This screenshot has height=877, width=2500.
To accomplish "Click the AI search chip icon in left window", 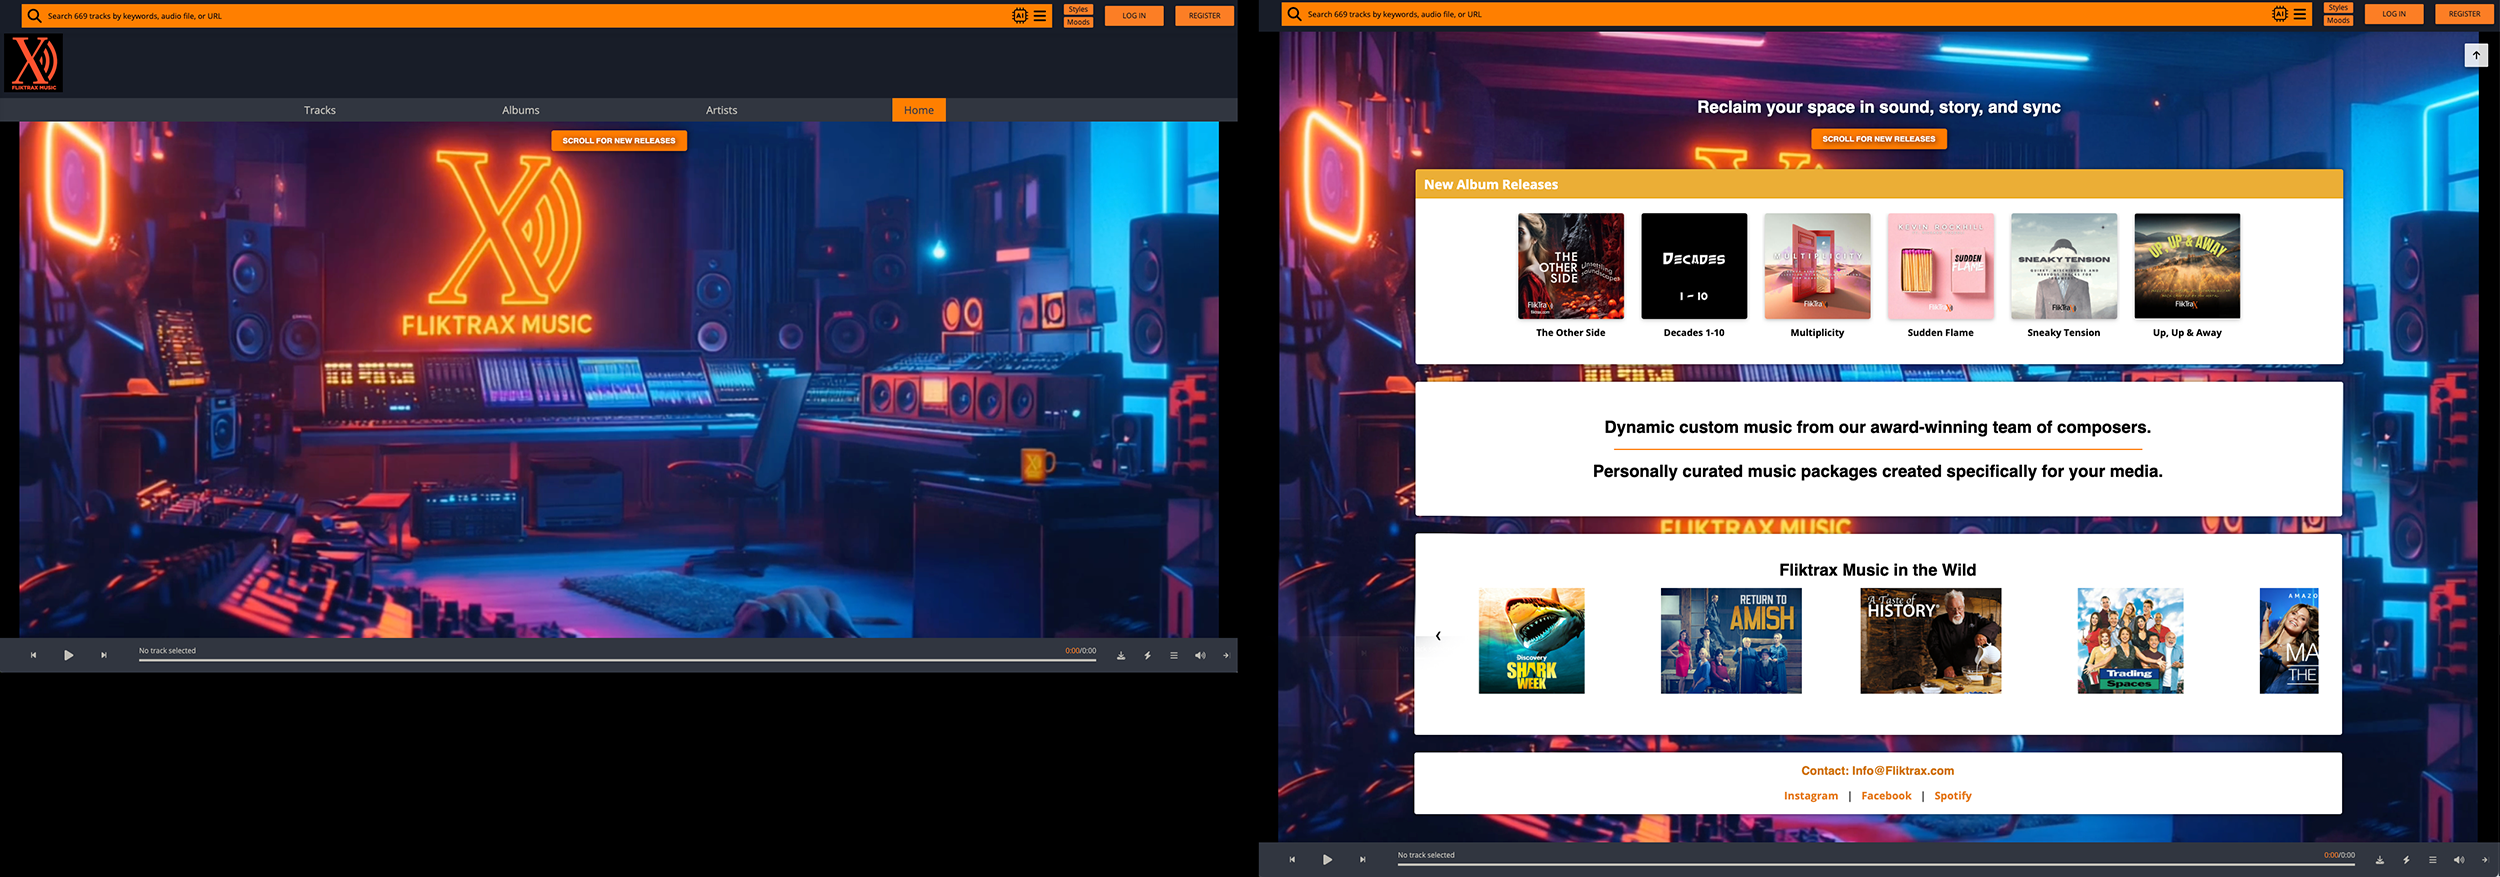I will point(1019,16).
